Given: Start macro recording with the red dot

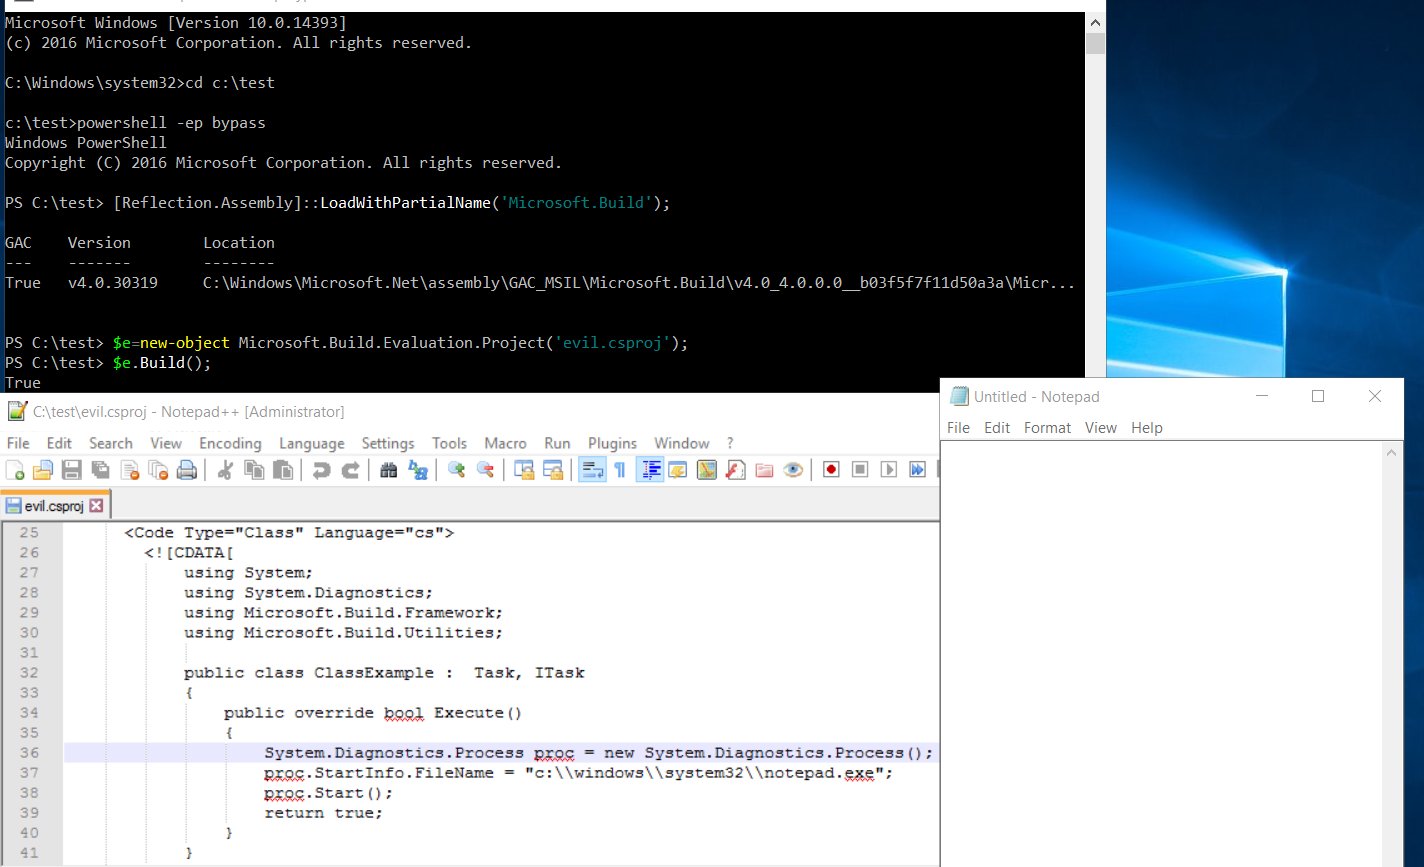Looking at the screenshot, I should tap(831, 469).
